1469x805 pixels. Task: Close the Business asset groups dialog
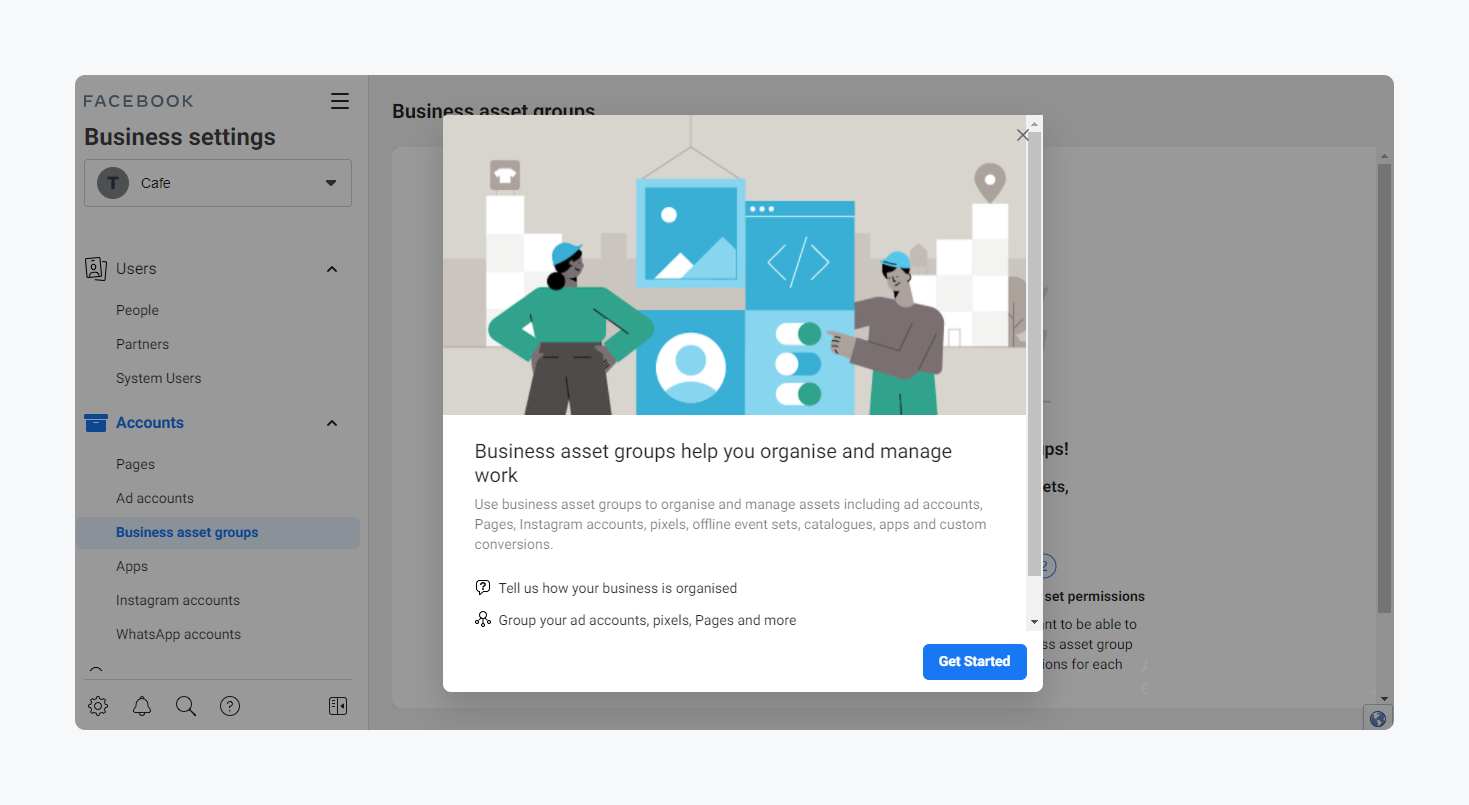point(1022,135)
